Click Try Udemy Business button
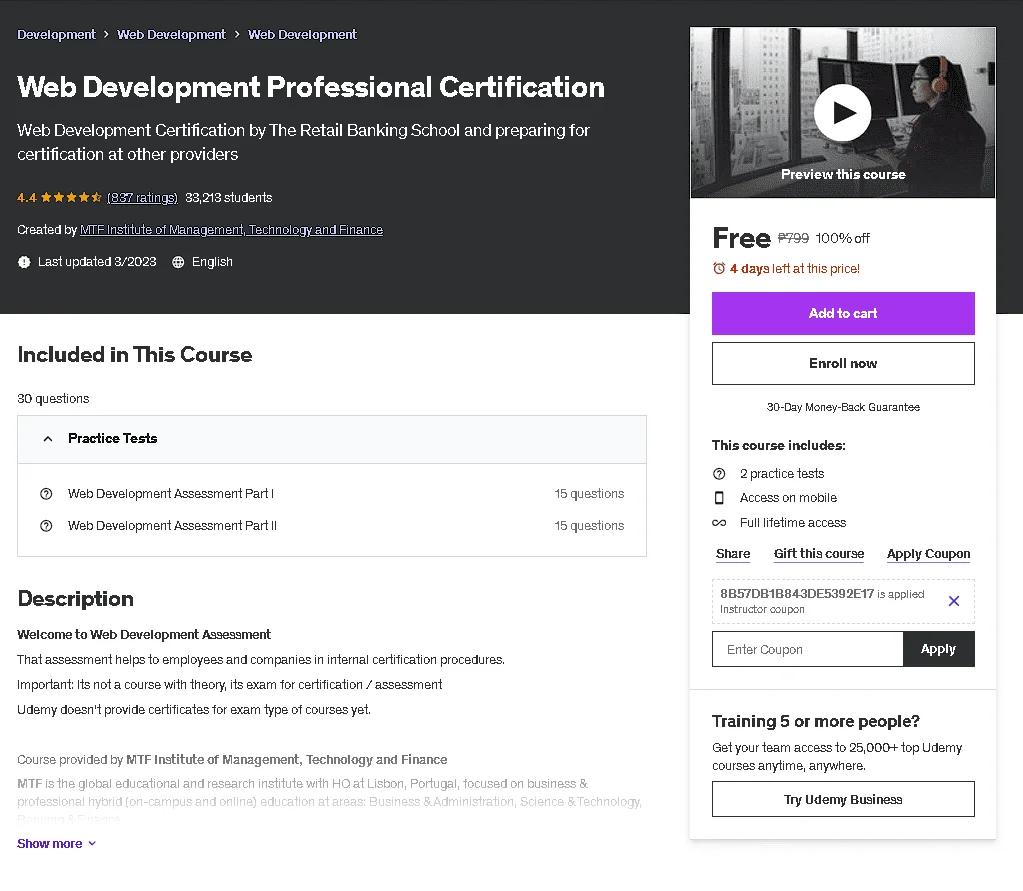Image resolution: width=1023 pixels, height=891 pixels. point(843,800)
